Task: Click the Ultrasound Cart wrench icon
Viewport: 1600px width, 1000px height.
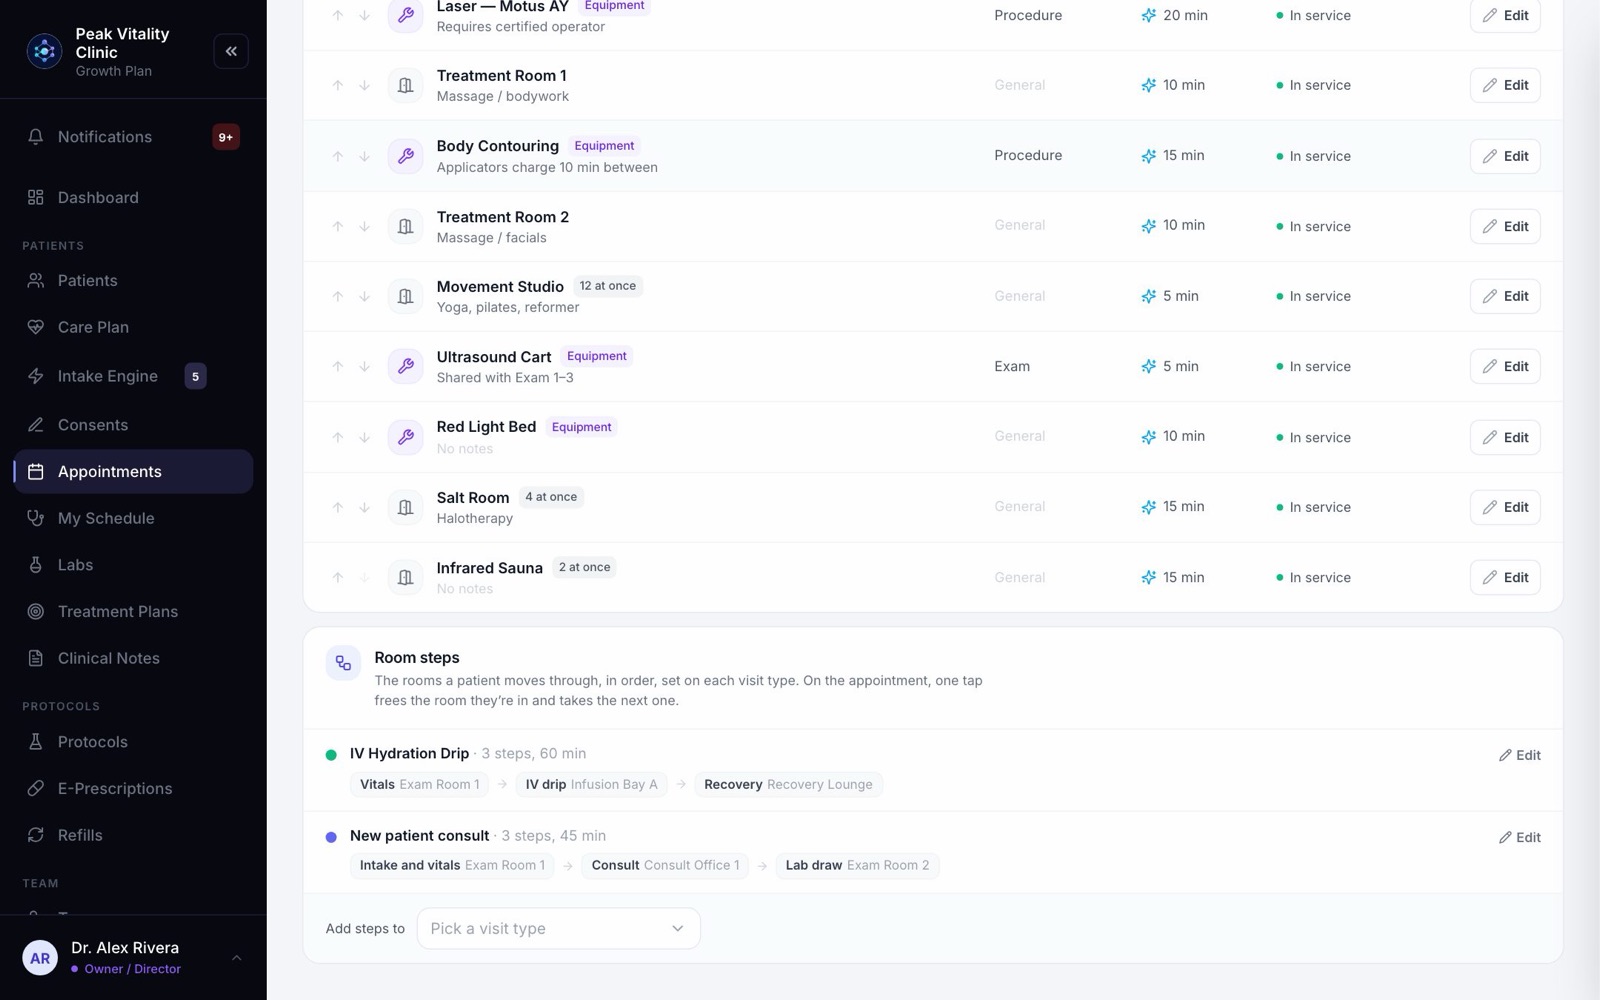Action: 405,366
